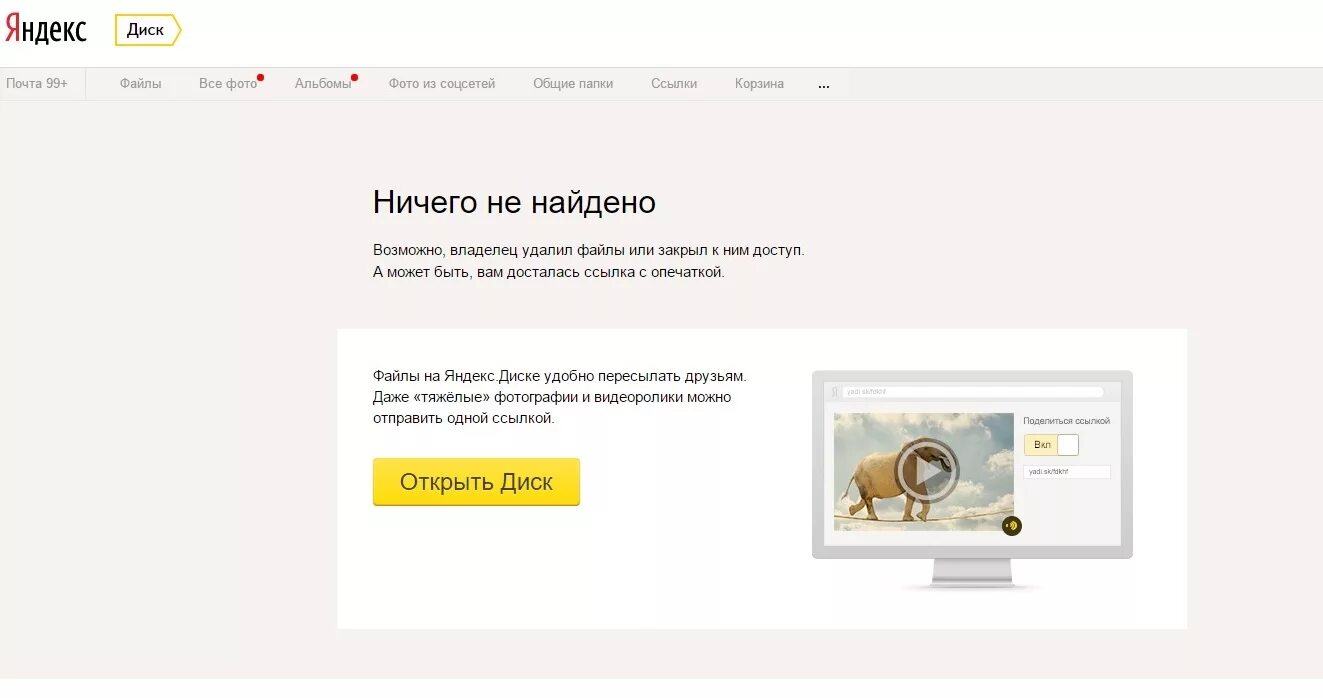The width and height of the screenshot is (1323, 698).
Task: Switch to Все фото tab
Action: tap(228, 84)
